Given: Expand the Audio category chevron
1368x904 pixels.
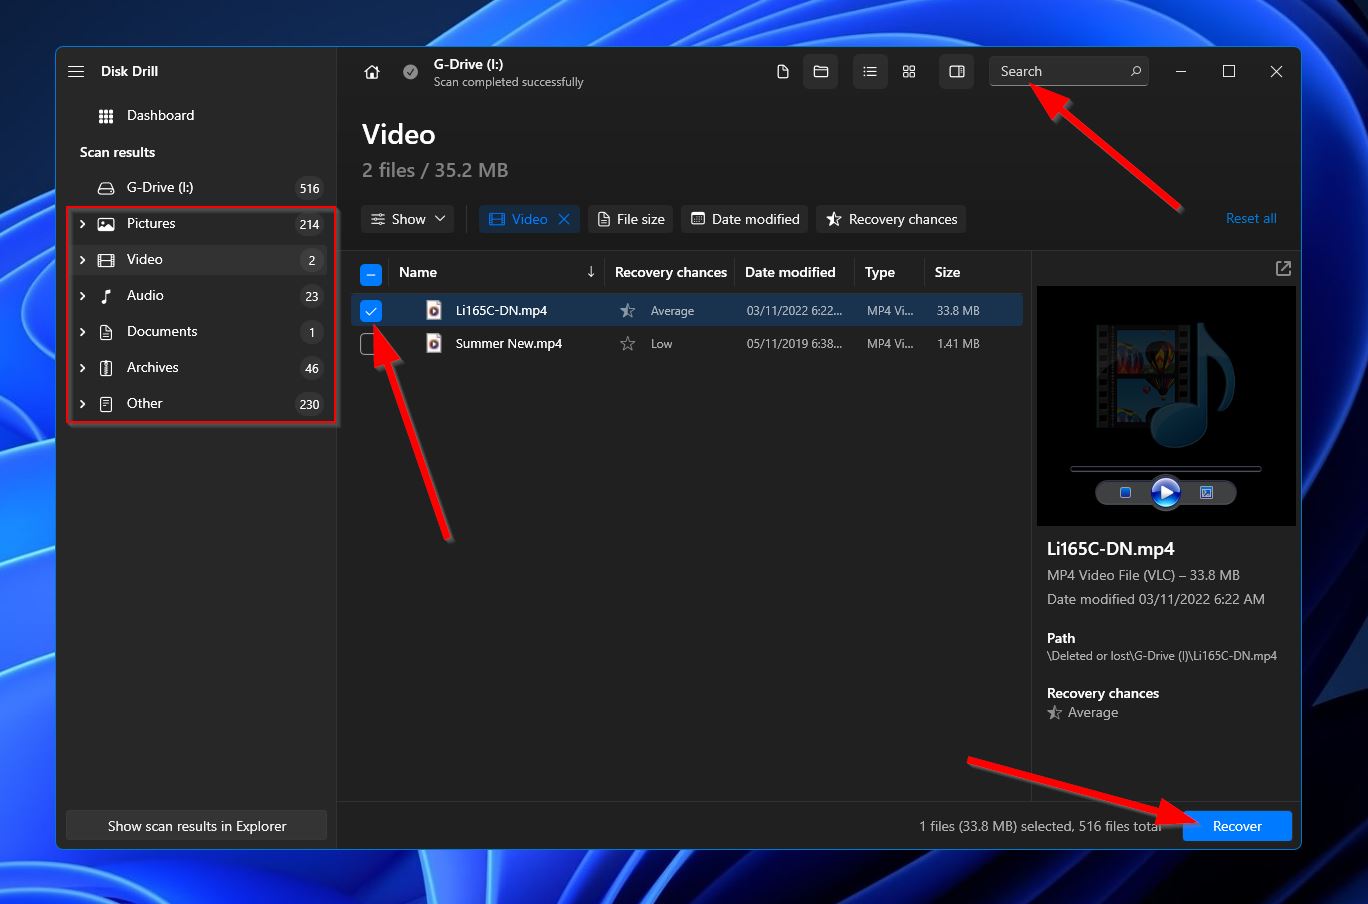Looking at the screenshot, I should tap(82, 296).
